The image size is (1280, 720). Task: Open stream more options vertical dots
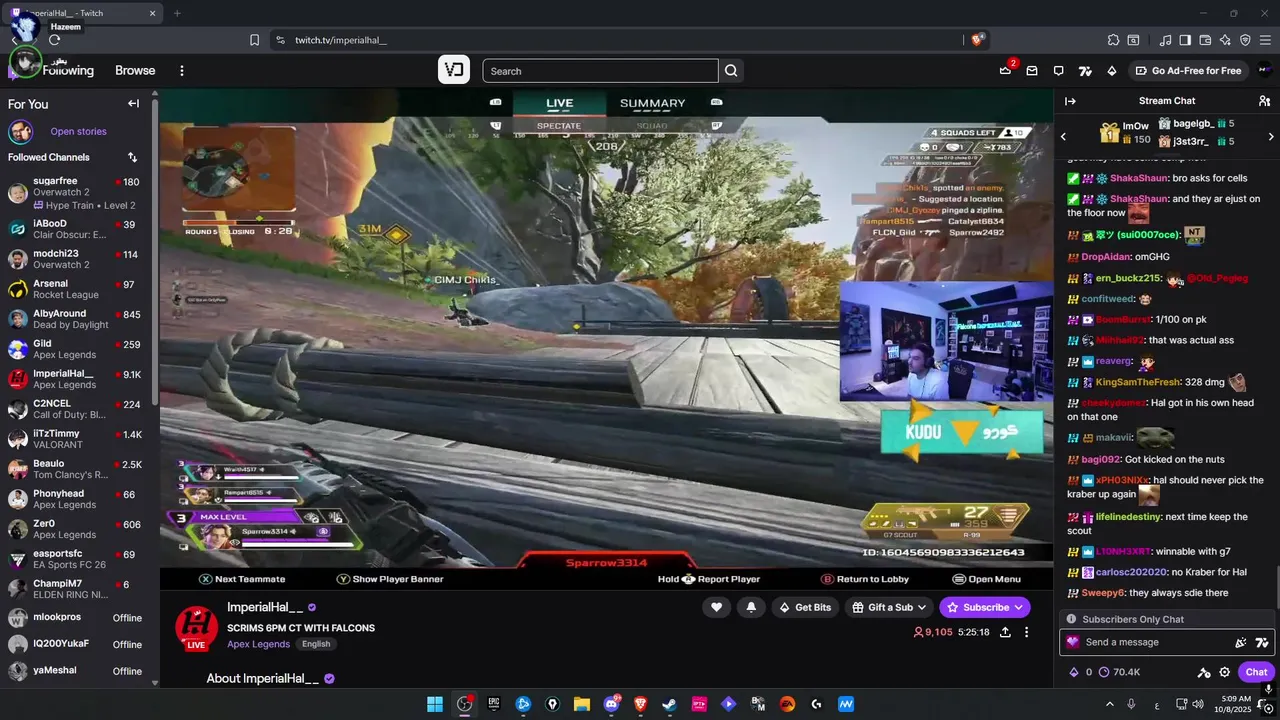point(1026,632)
